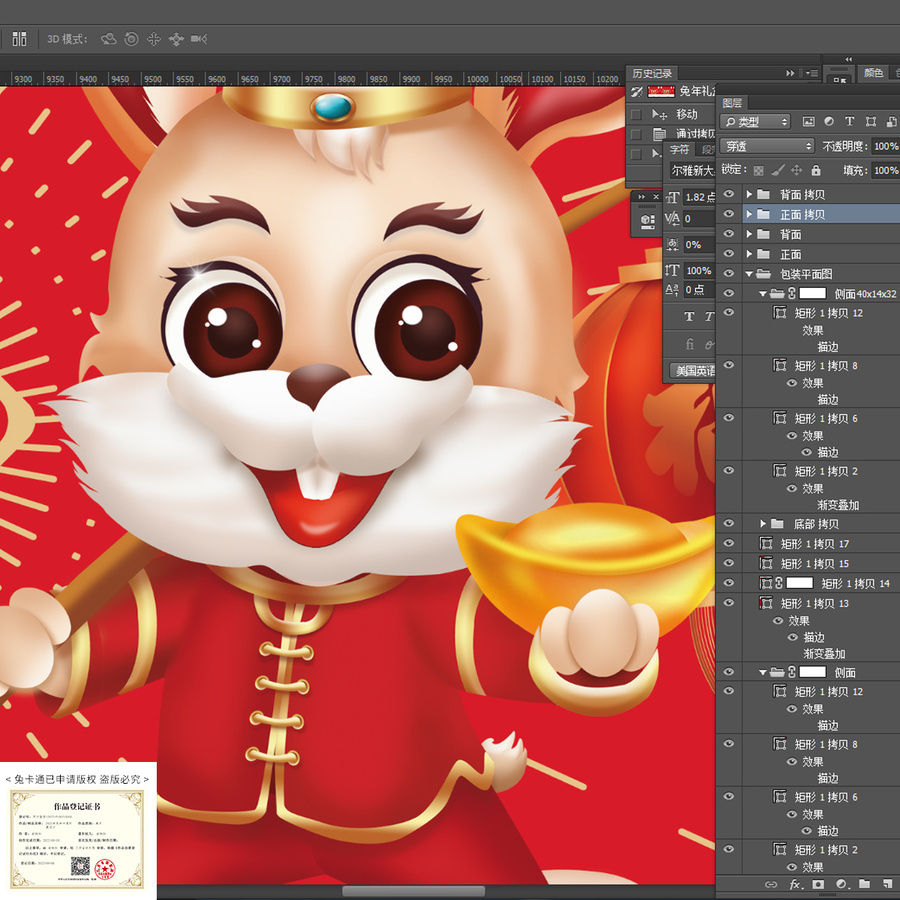Click lock all padlock icon

click(816, 170)
